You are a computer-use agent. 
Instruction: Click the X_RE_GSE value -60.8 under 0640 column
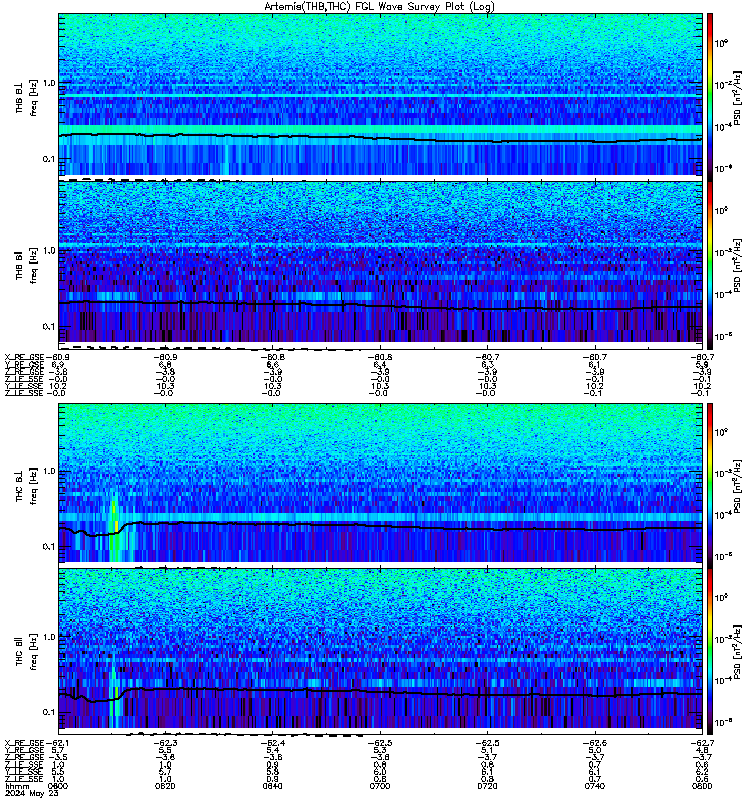coord(272,357)
